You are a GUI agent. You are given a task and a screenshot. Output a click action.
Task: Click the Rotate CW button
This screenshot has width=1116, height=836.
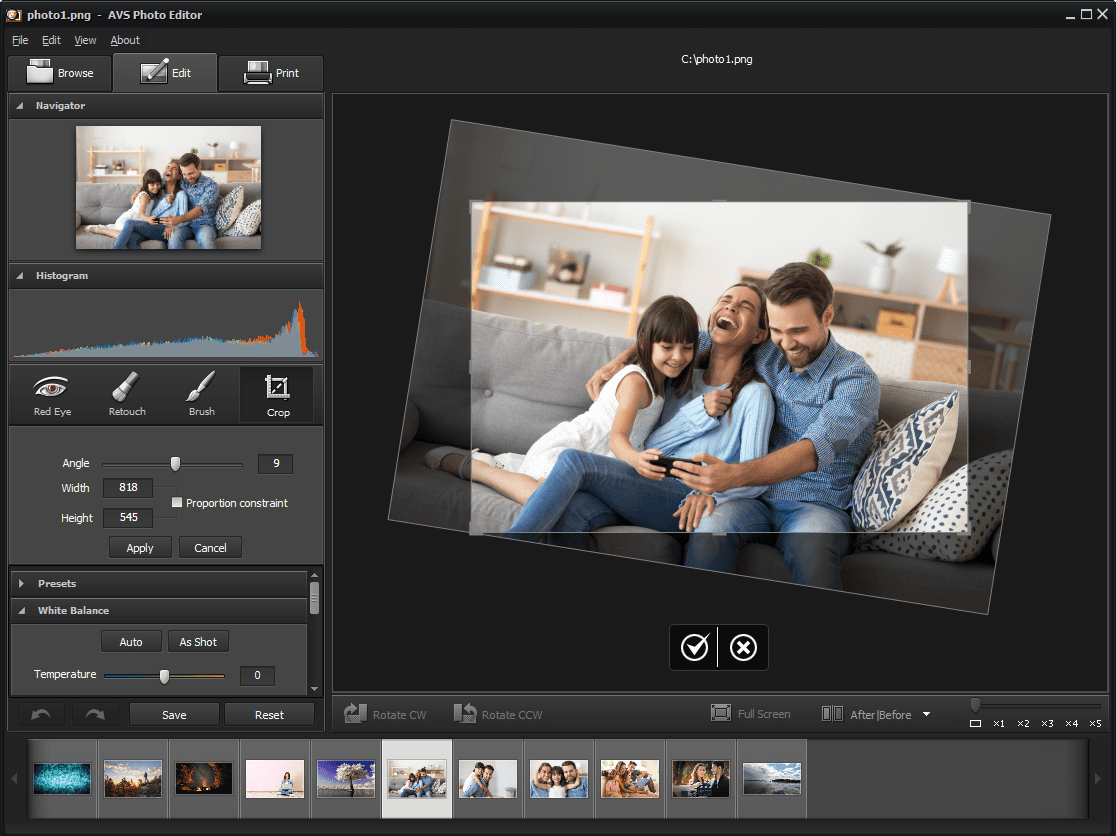click(385, 714)
